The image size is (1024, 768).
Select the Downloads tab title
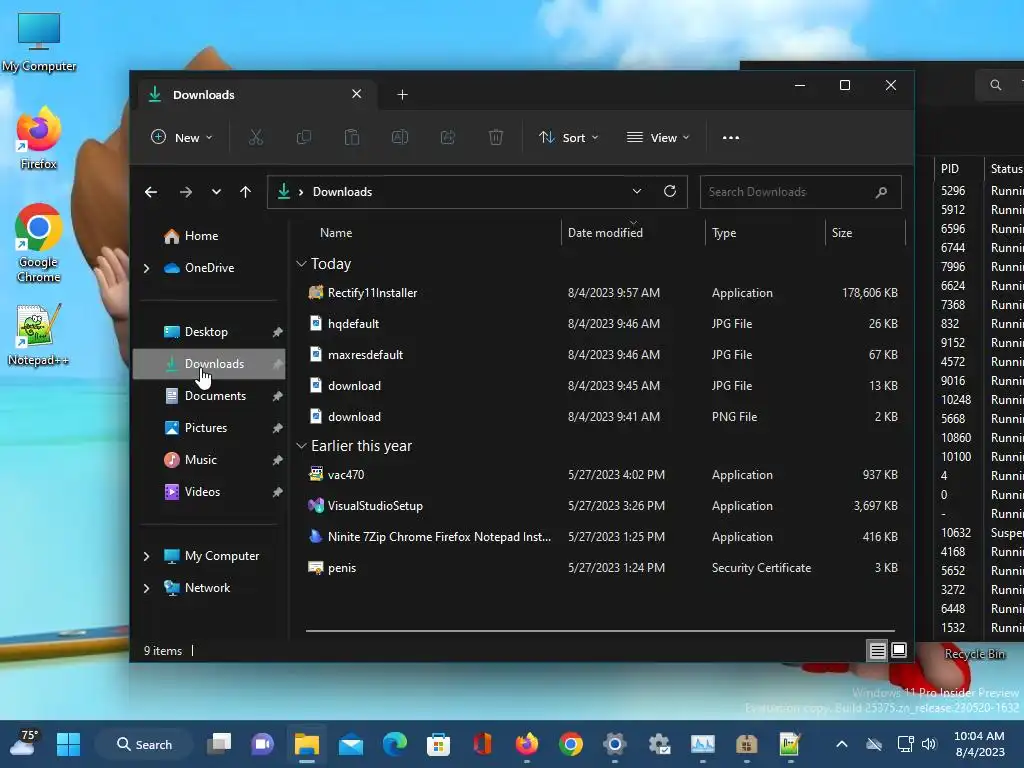(x=204, y=95)
